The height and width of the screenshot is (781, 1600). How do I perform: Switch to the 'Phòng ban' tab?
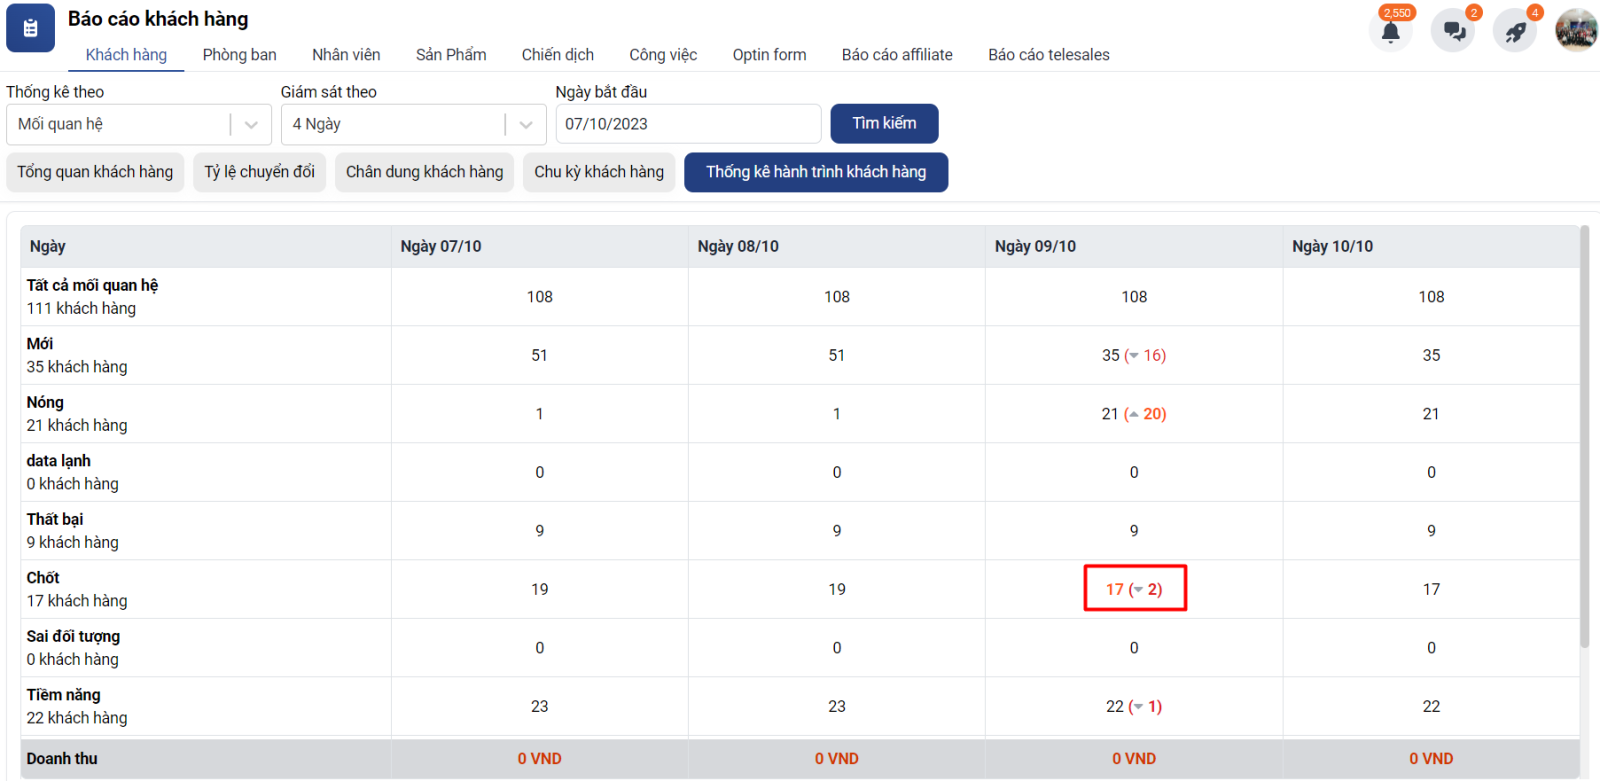coord(239,55)
